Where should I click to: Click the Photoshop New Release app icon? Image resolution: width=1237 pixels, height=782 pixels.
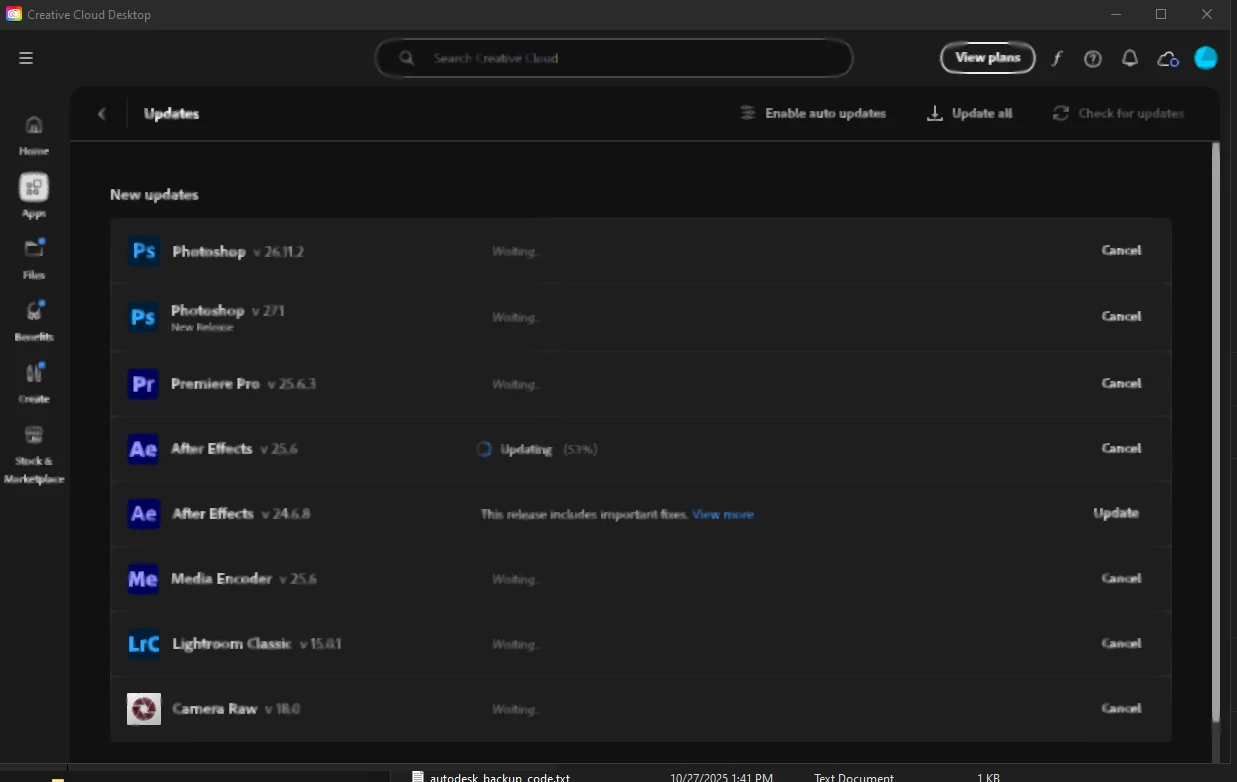[x=144, y=317]
